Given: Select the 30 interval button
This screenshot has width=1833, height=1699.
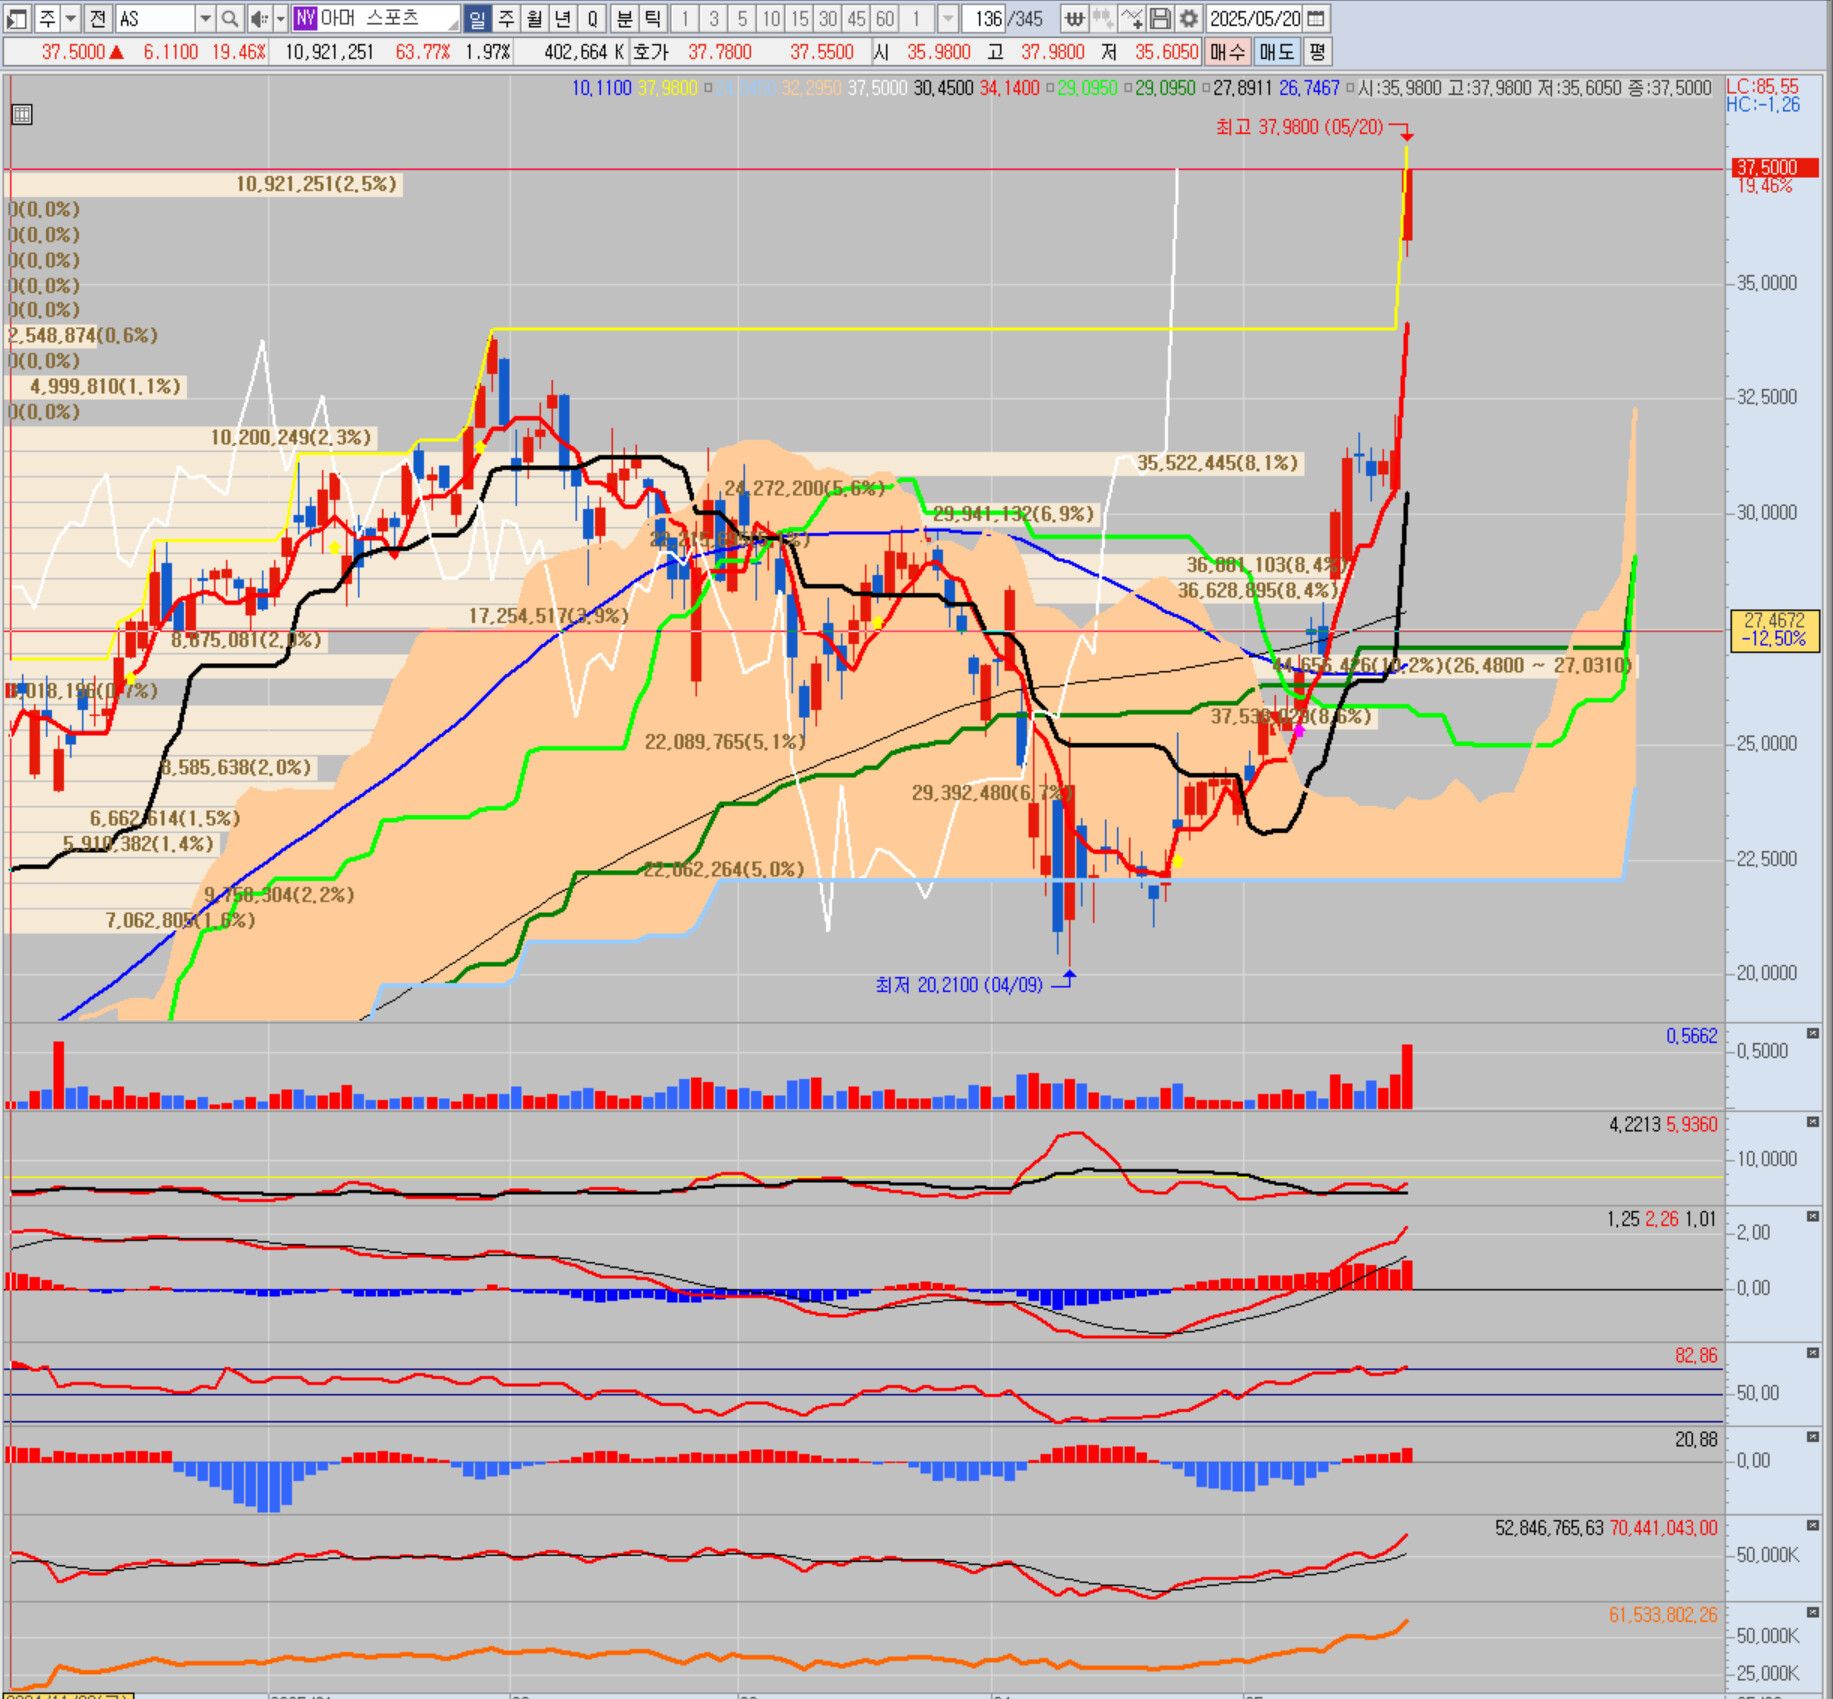Looking at the screenshot, I should click(x=828, y=18).
